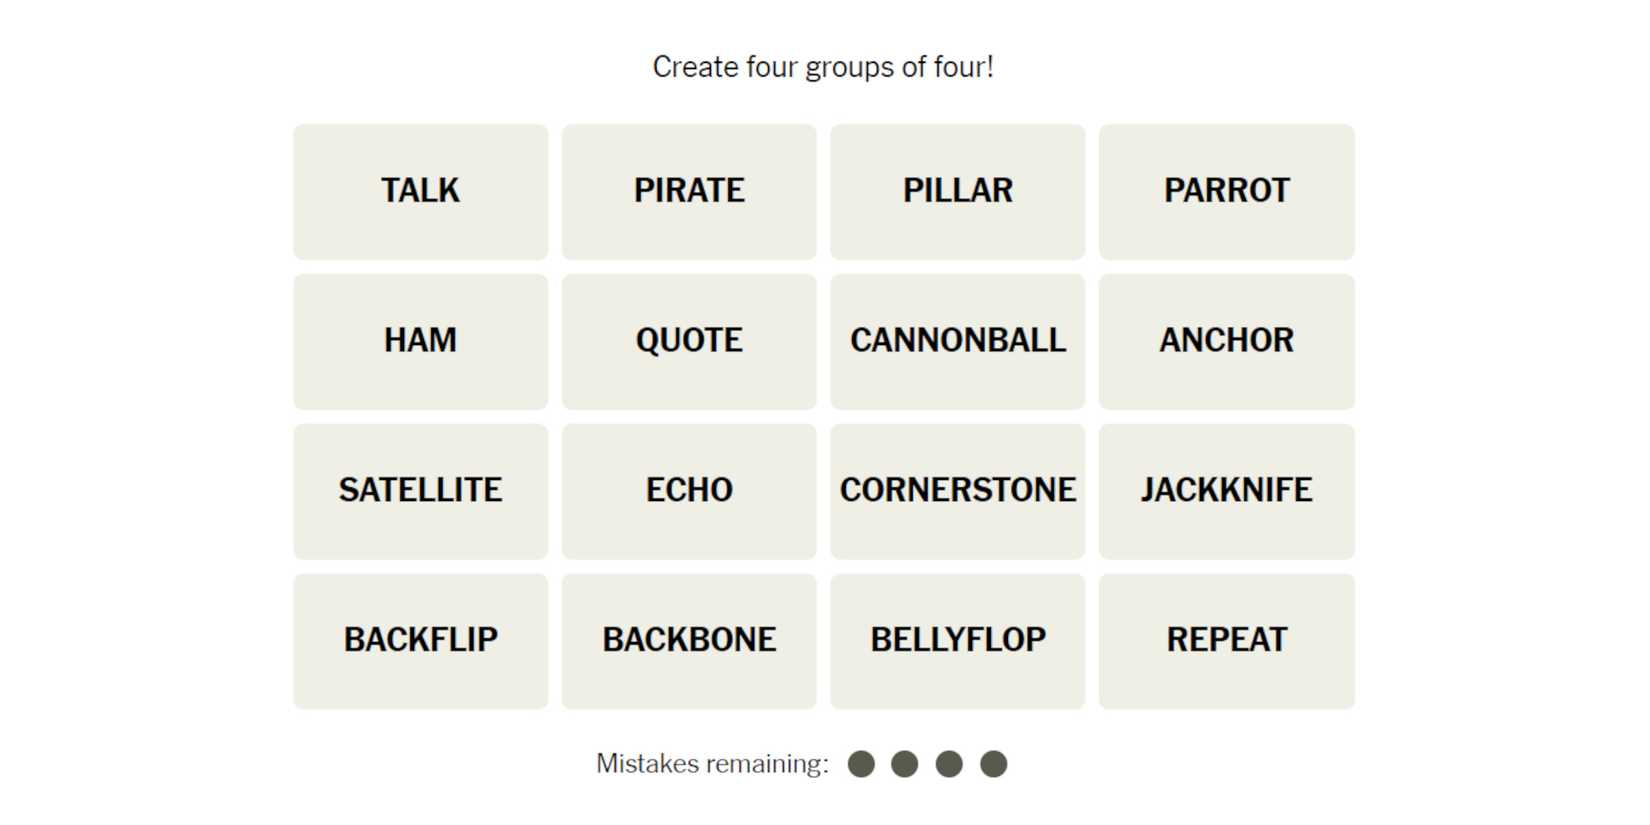The image size is (1650, 825).
Task: Click the first mistakes remaining dot
Action: coord(861,764)
